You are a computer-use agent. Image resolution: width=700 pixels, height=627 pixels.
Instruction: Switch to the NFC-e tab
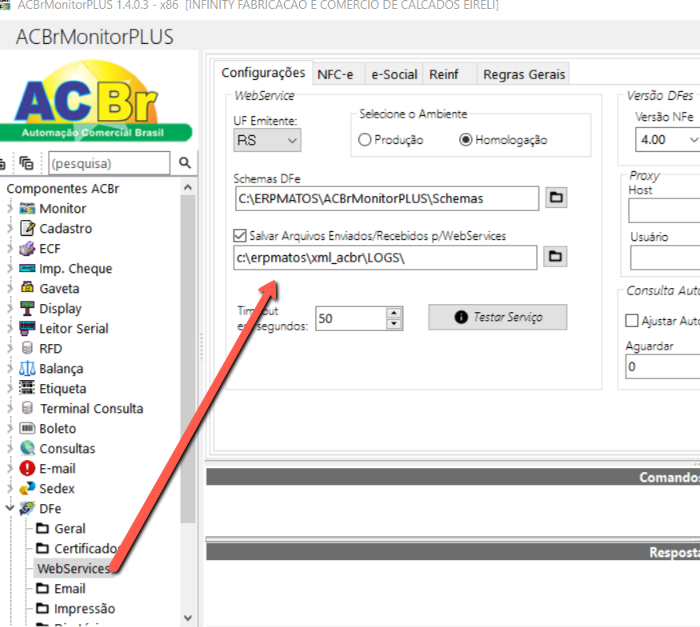coord(339,74)
